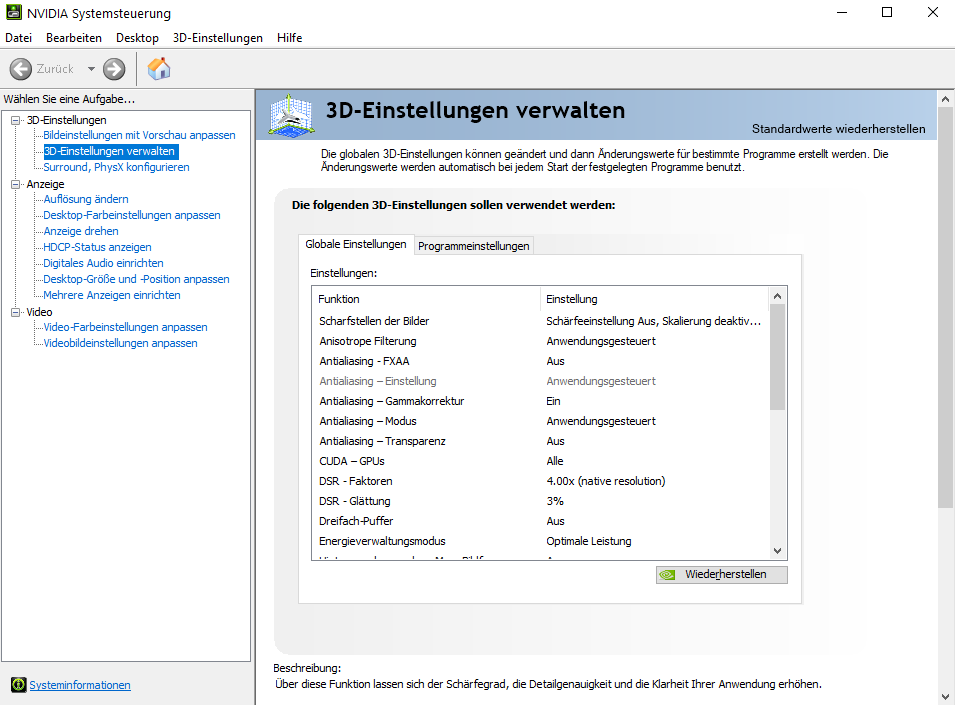Image resolution: width=955 pixels, height=705 pixels.
Task: Open Desktop-Größe und -Position anpassen
Action: click(x=136, y=279)
